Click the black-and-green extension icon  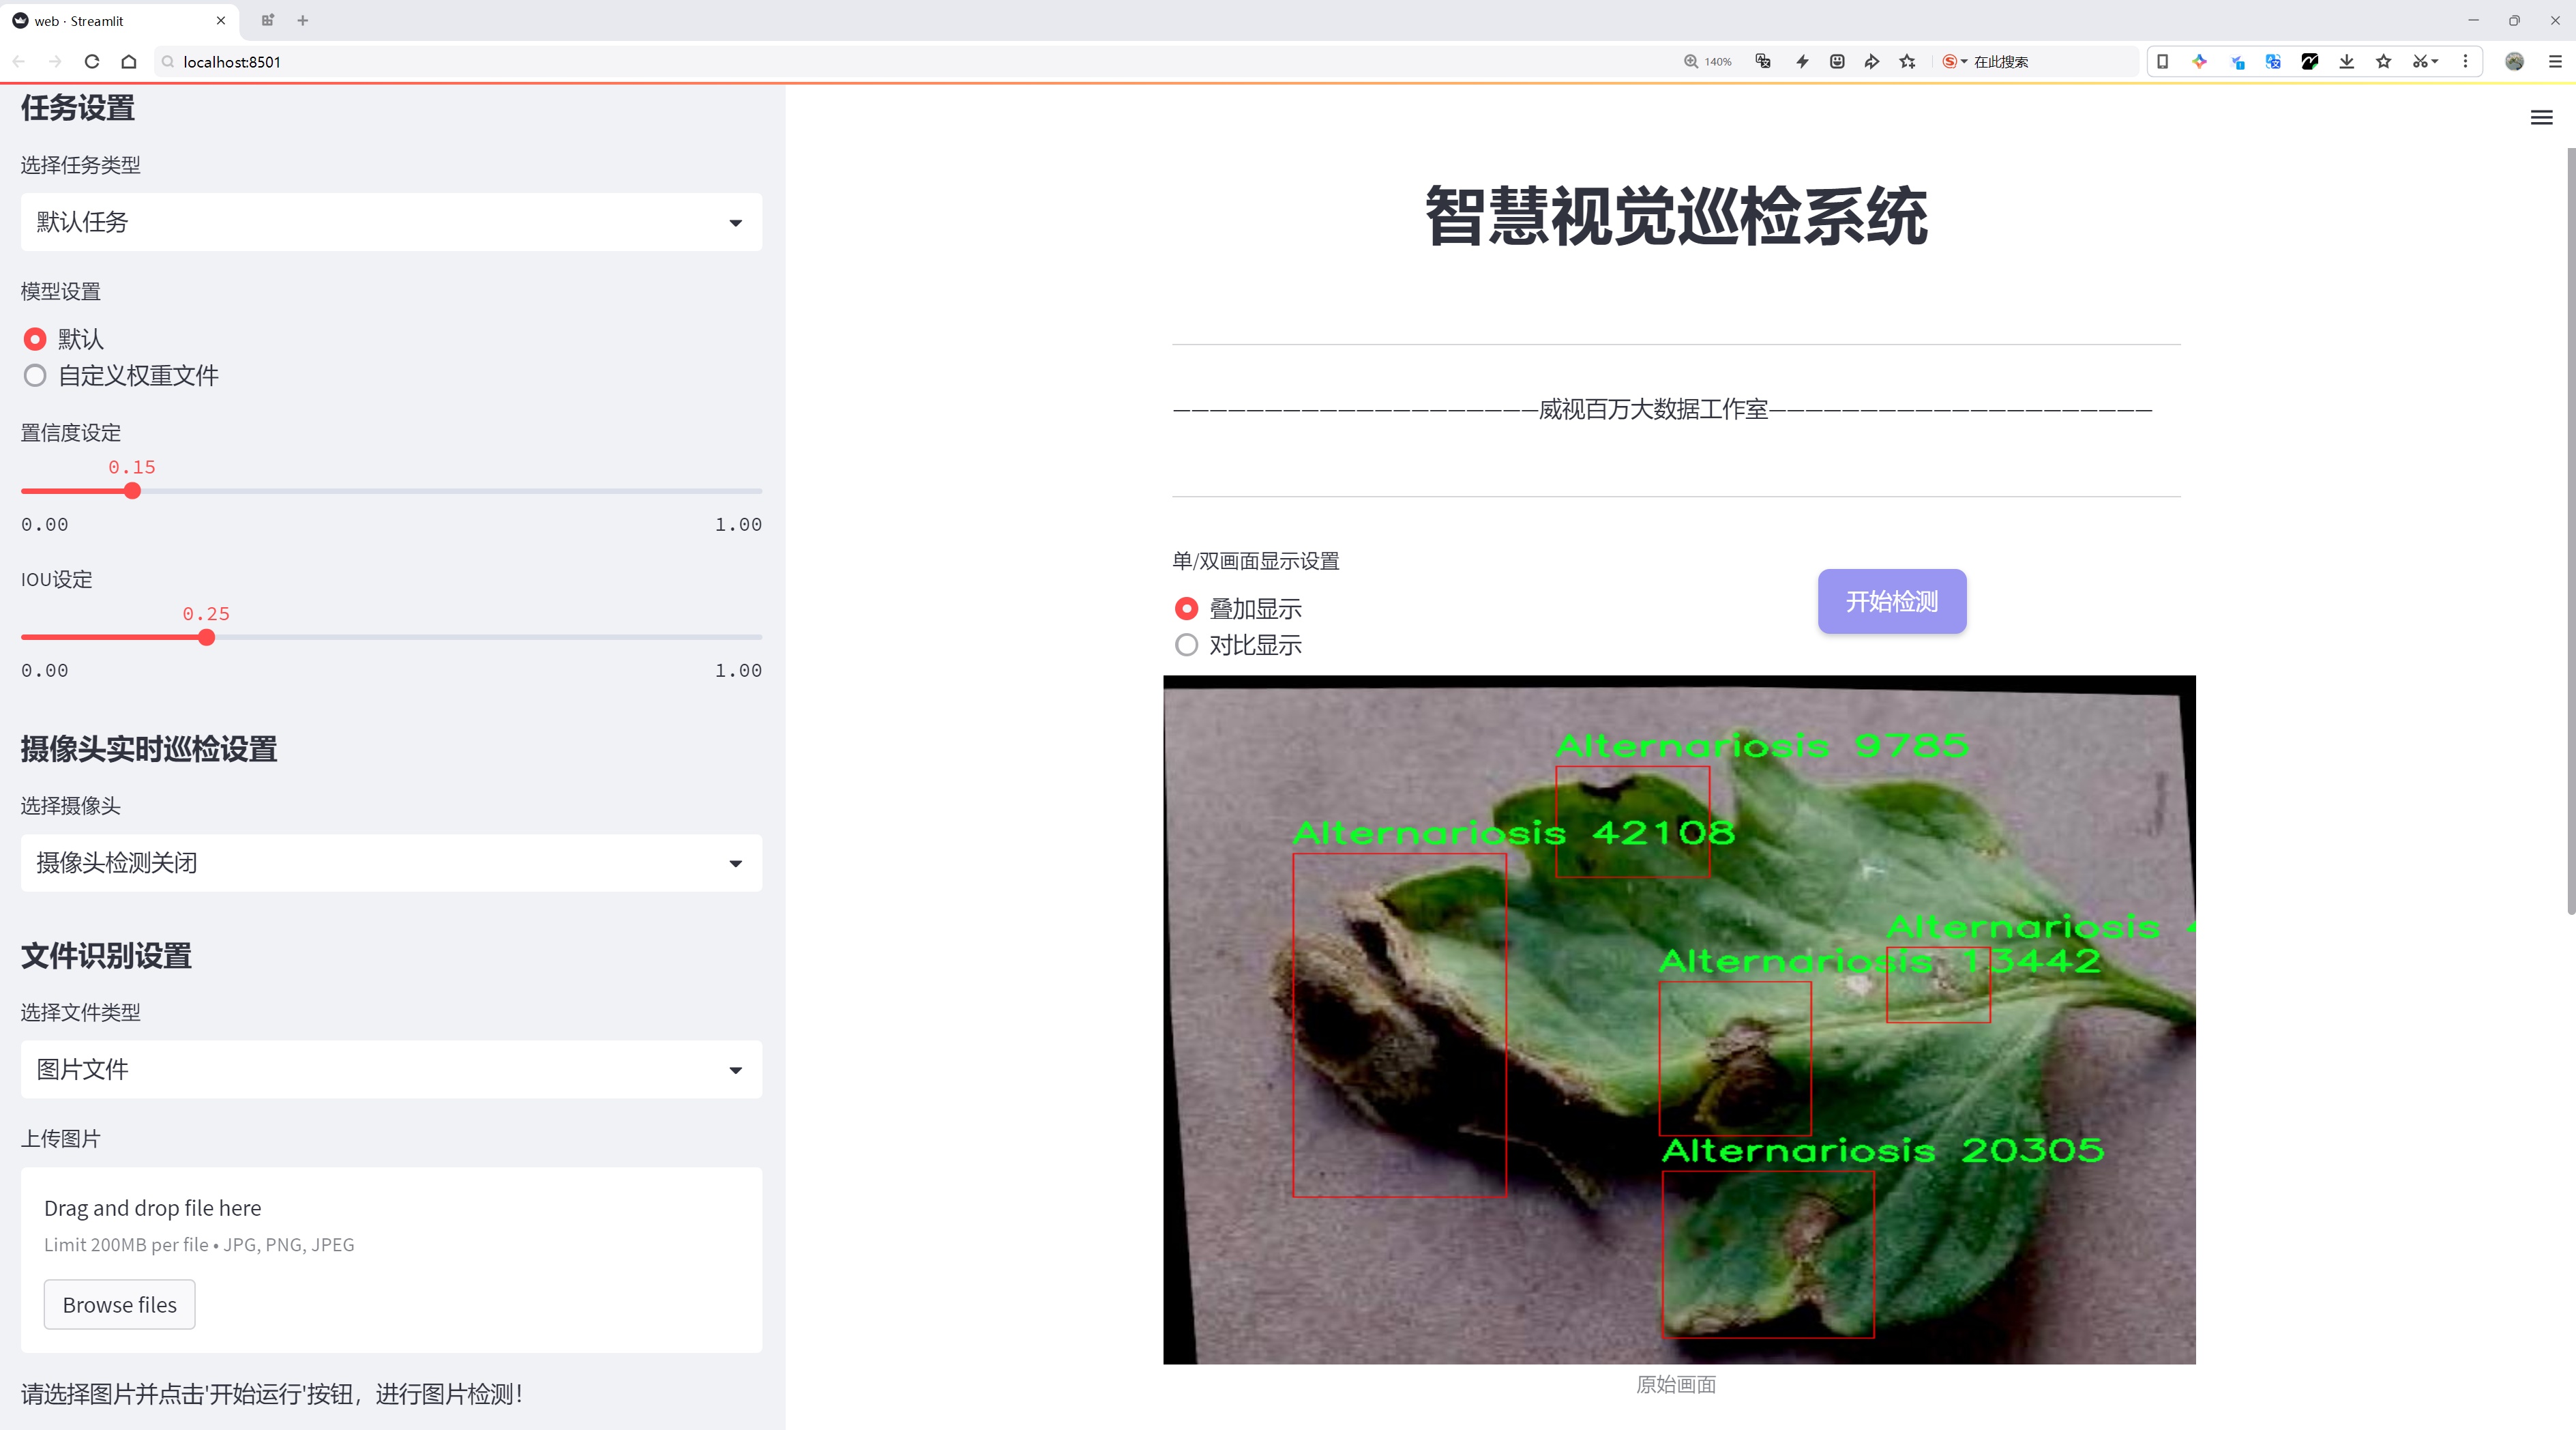click(2310, 62)
